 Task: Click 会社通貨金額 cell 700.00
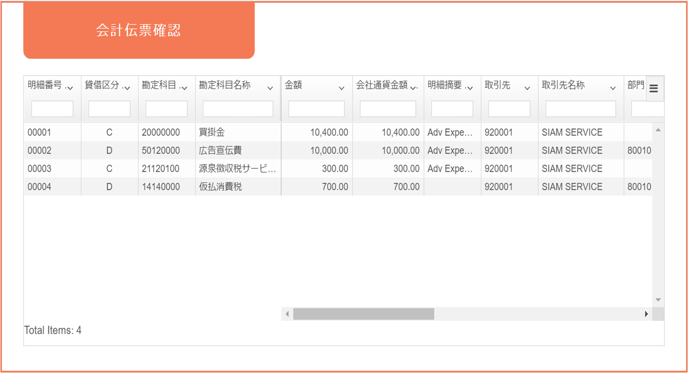pyautogui.click(x=406, y=186)
